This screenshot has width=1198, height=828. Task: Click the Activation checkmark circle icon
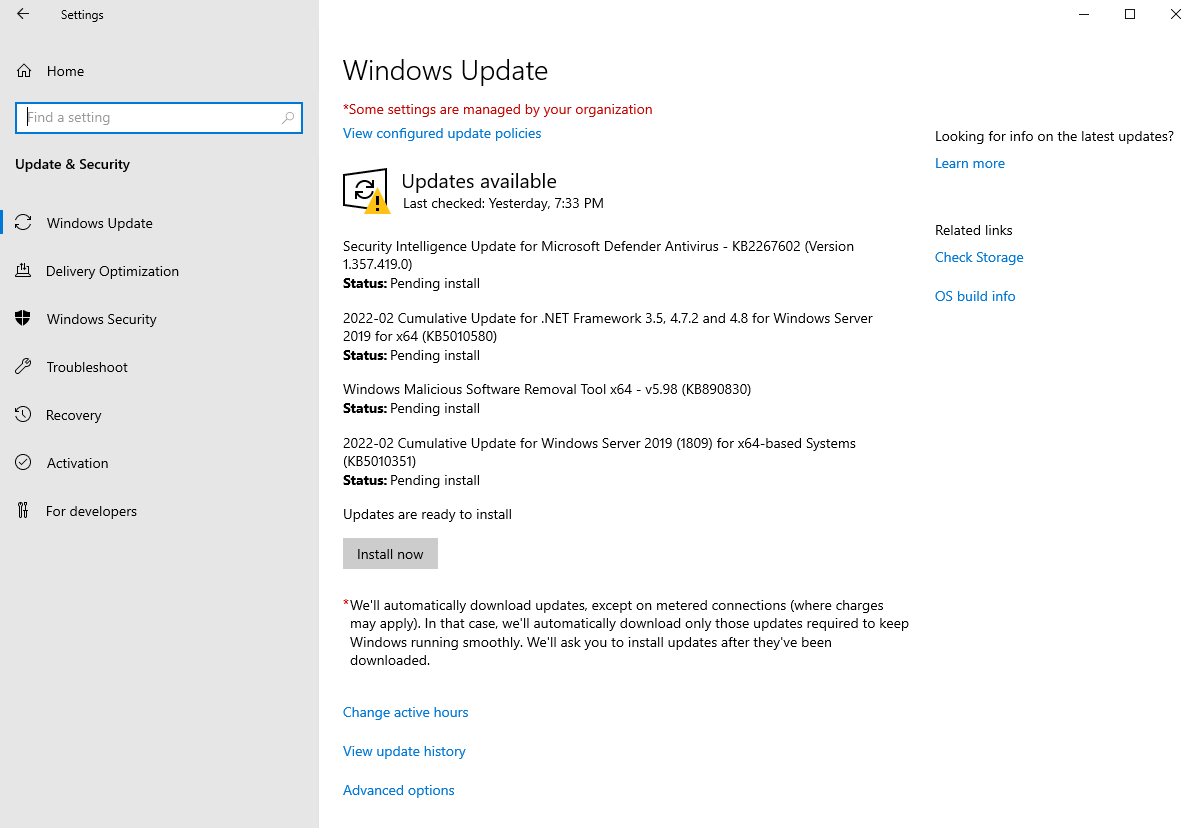click(23, 463)
